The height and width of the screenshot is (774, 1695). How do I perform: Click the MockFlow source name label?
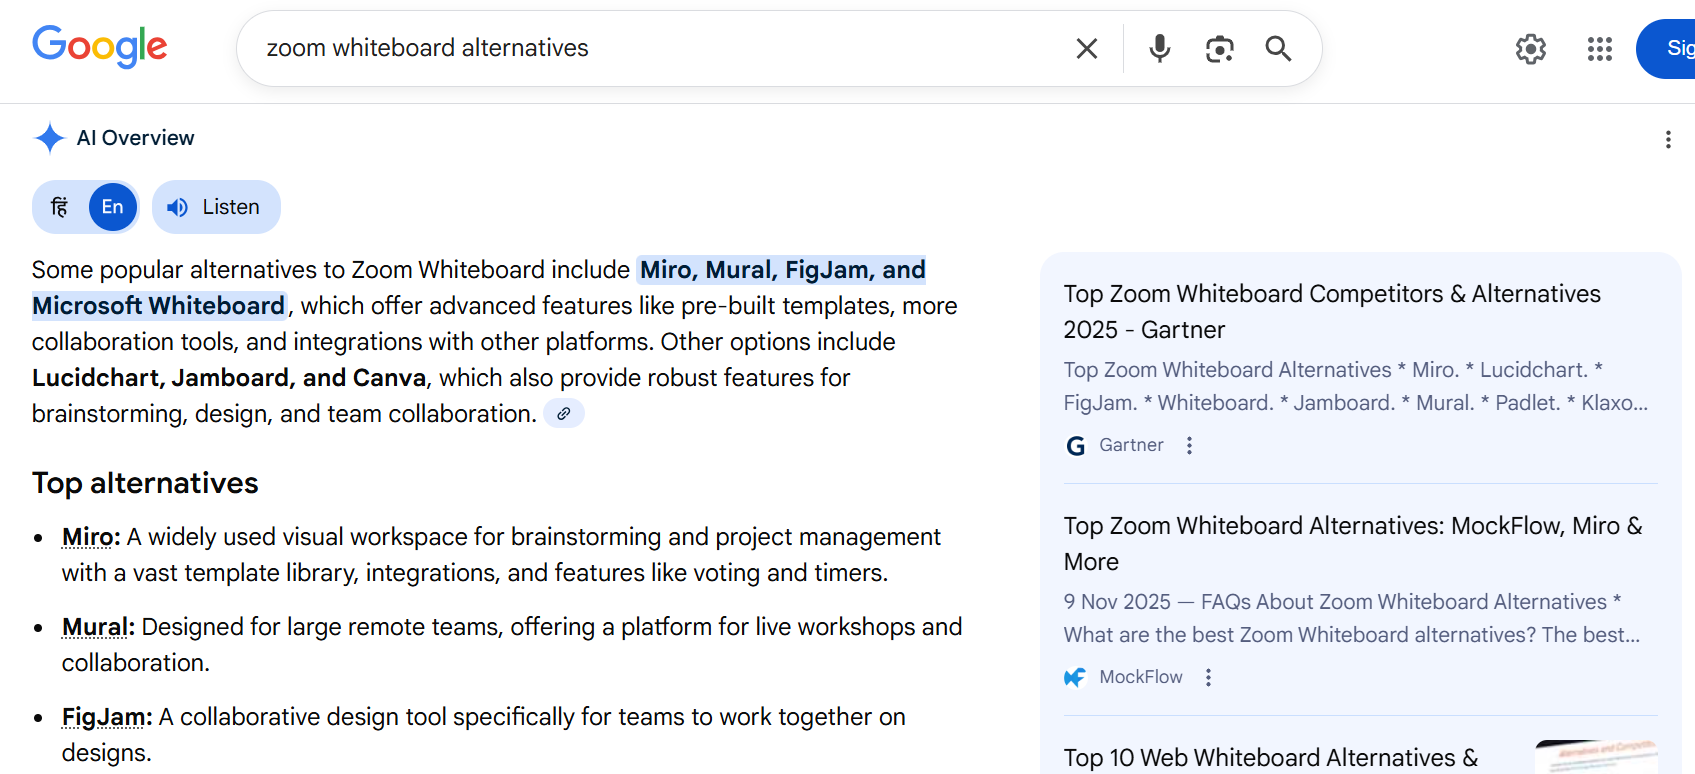1141,677
